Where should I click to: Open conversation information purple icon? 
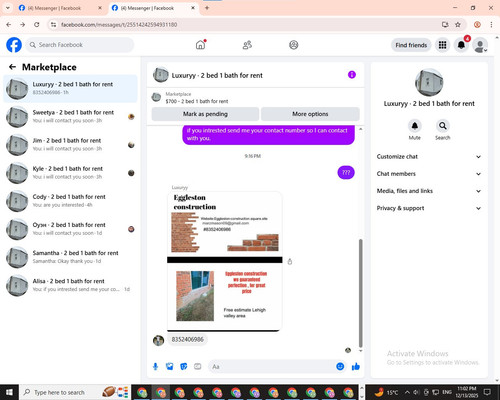coord(352,75)
